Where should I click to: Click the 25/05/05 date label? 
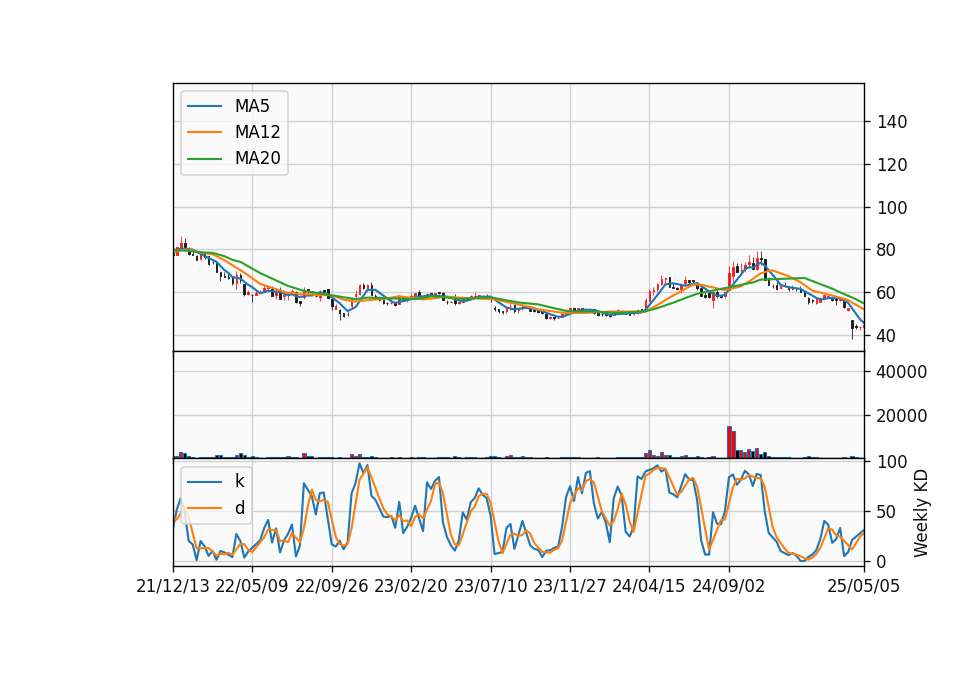coord(864,587)
